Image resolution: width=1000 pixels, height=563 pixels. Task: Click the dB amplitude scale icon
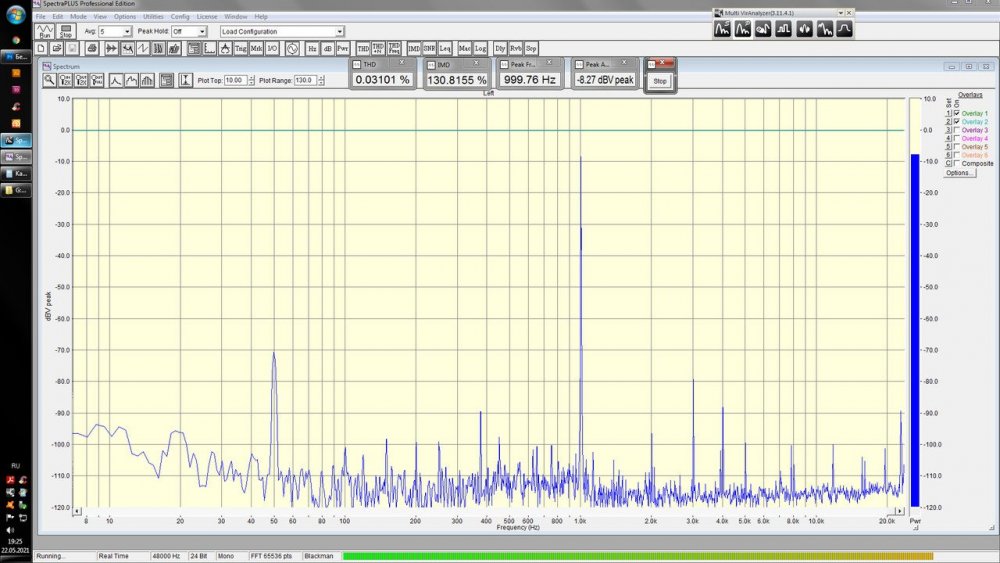(327, 48)
